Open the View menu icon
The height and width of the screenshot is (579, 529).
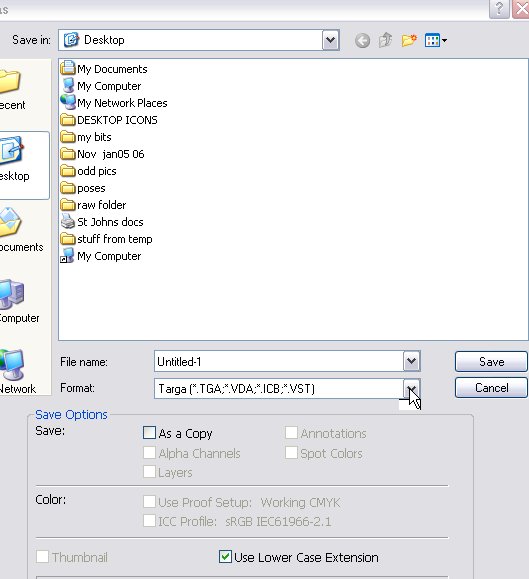pyautogui.click(x=436, y=40)
